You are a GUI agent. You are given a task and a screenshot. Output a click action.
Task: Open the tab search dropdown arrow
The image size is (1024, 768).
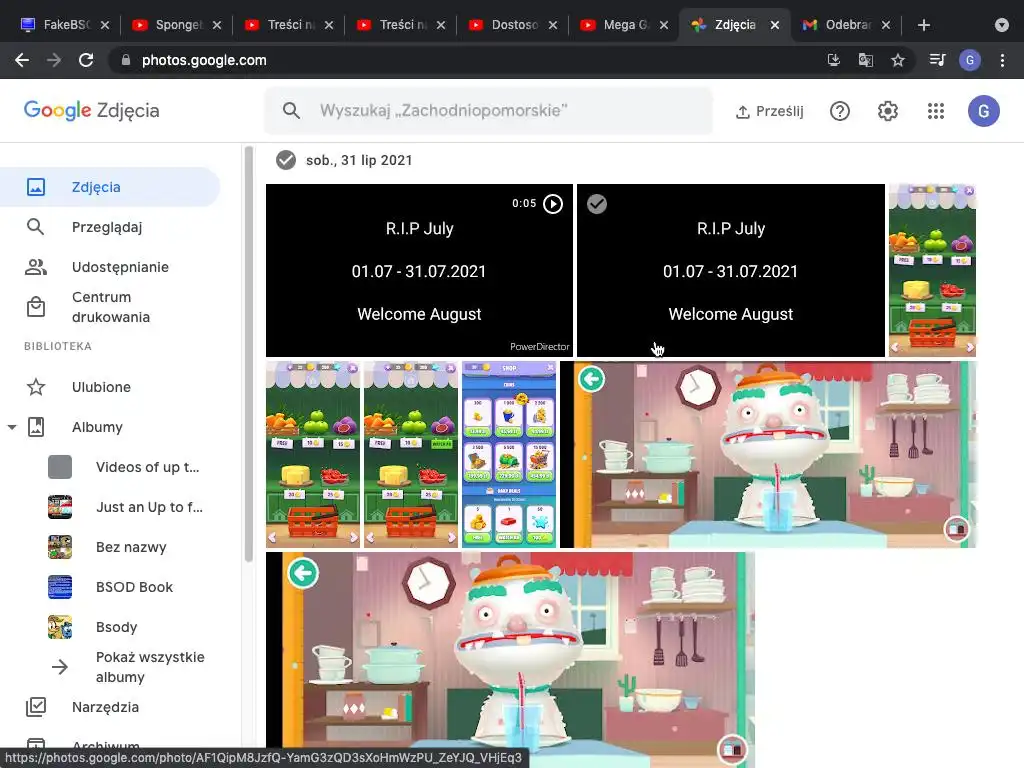coord(1002,25)
